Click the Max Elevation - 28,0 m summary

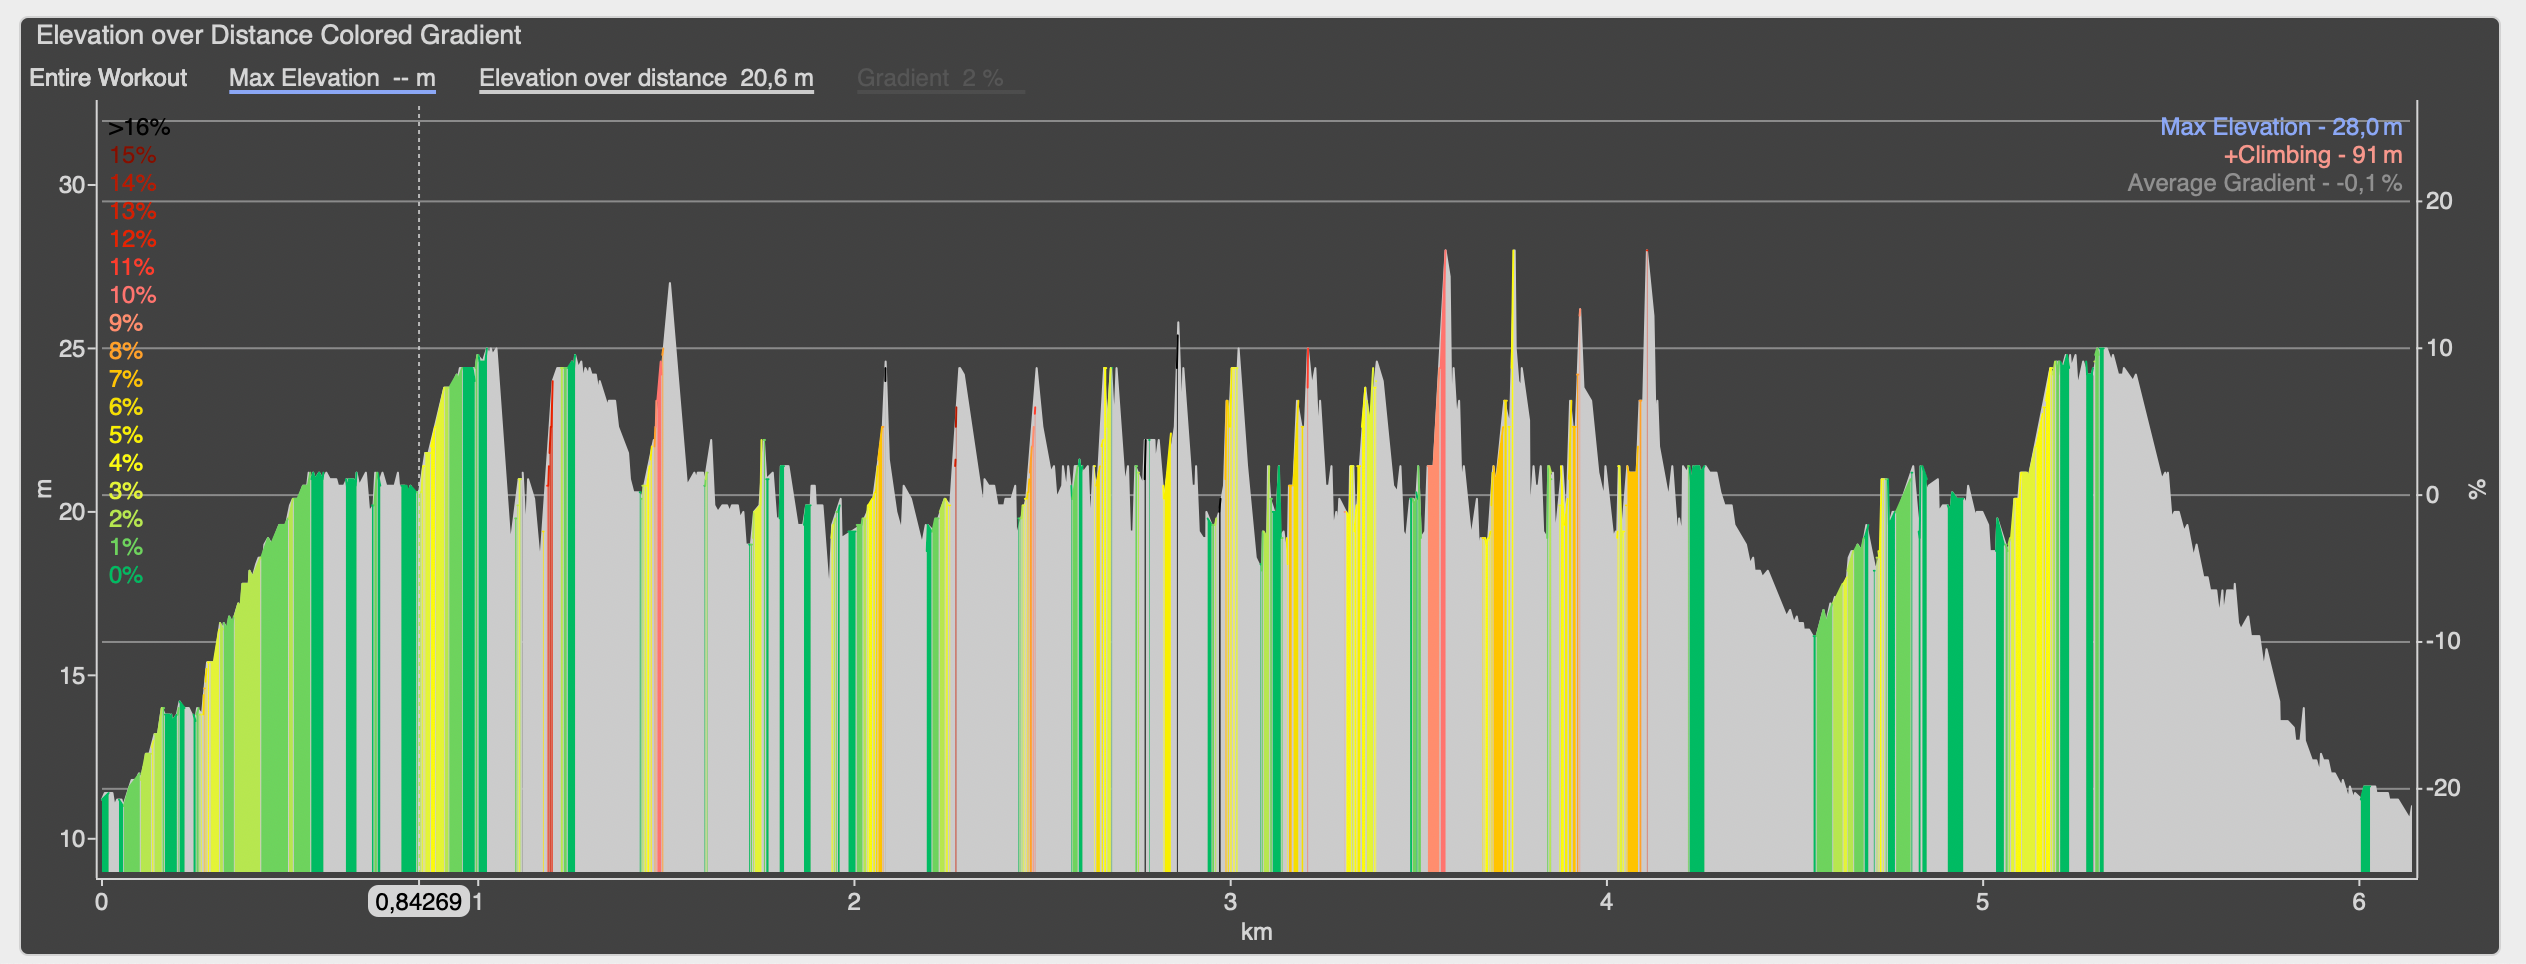(x=2281, y=127)
